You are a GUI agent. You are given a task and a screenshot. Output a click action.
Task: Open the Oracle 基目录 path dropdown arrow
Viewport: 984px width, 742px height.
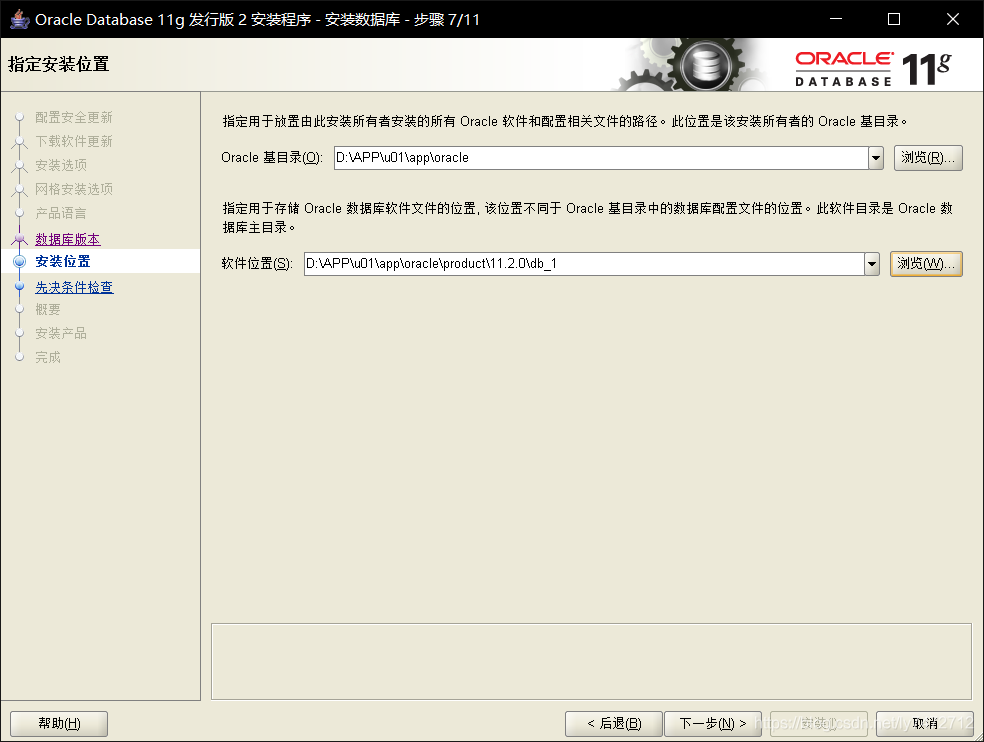pyautogui.click(x=876, y=158)
